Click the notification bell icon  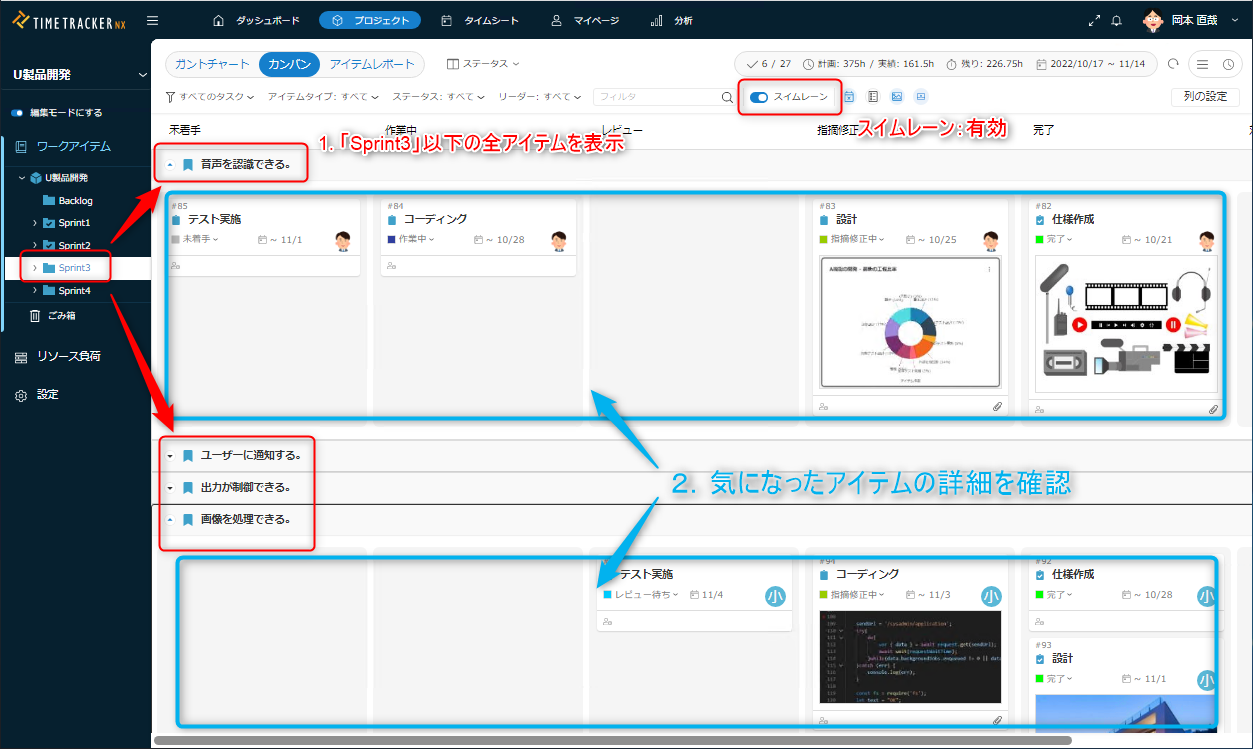pos(1116,21)
